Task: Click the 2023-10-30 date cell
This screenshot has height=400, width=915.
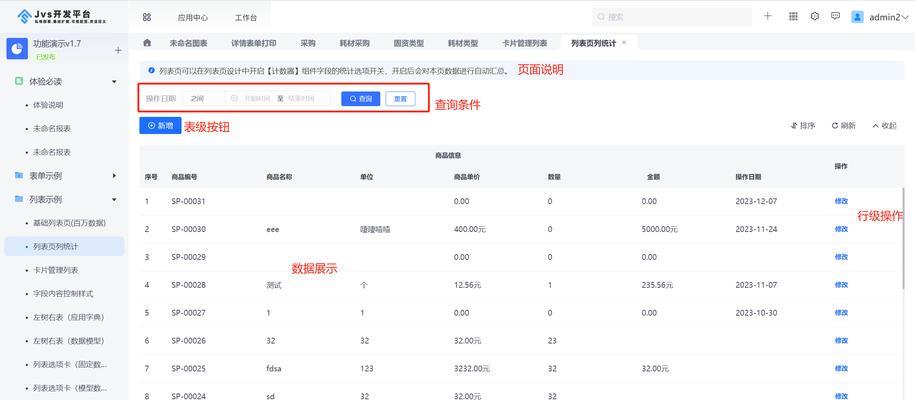Action: tap(756, 313)
